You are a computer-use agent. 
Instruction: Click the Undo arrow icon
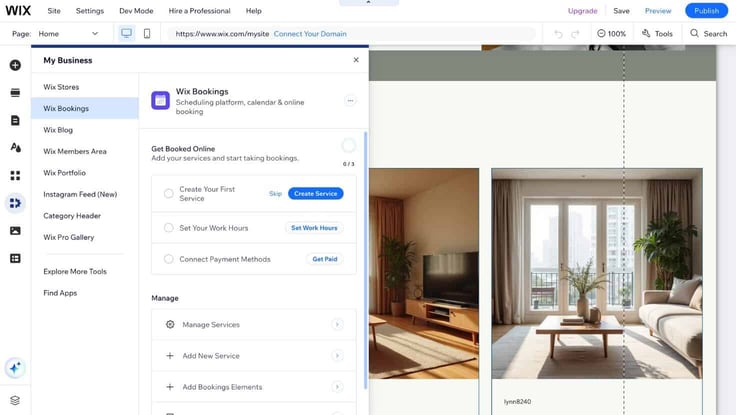[x=558, y=34]
